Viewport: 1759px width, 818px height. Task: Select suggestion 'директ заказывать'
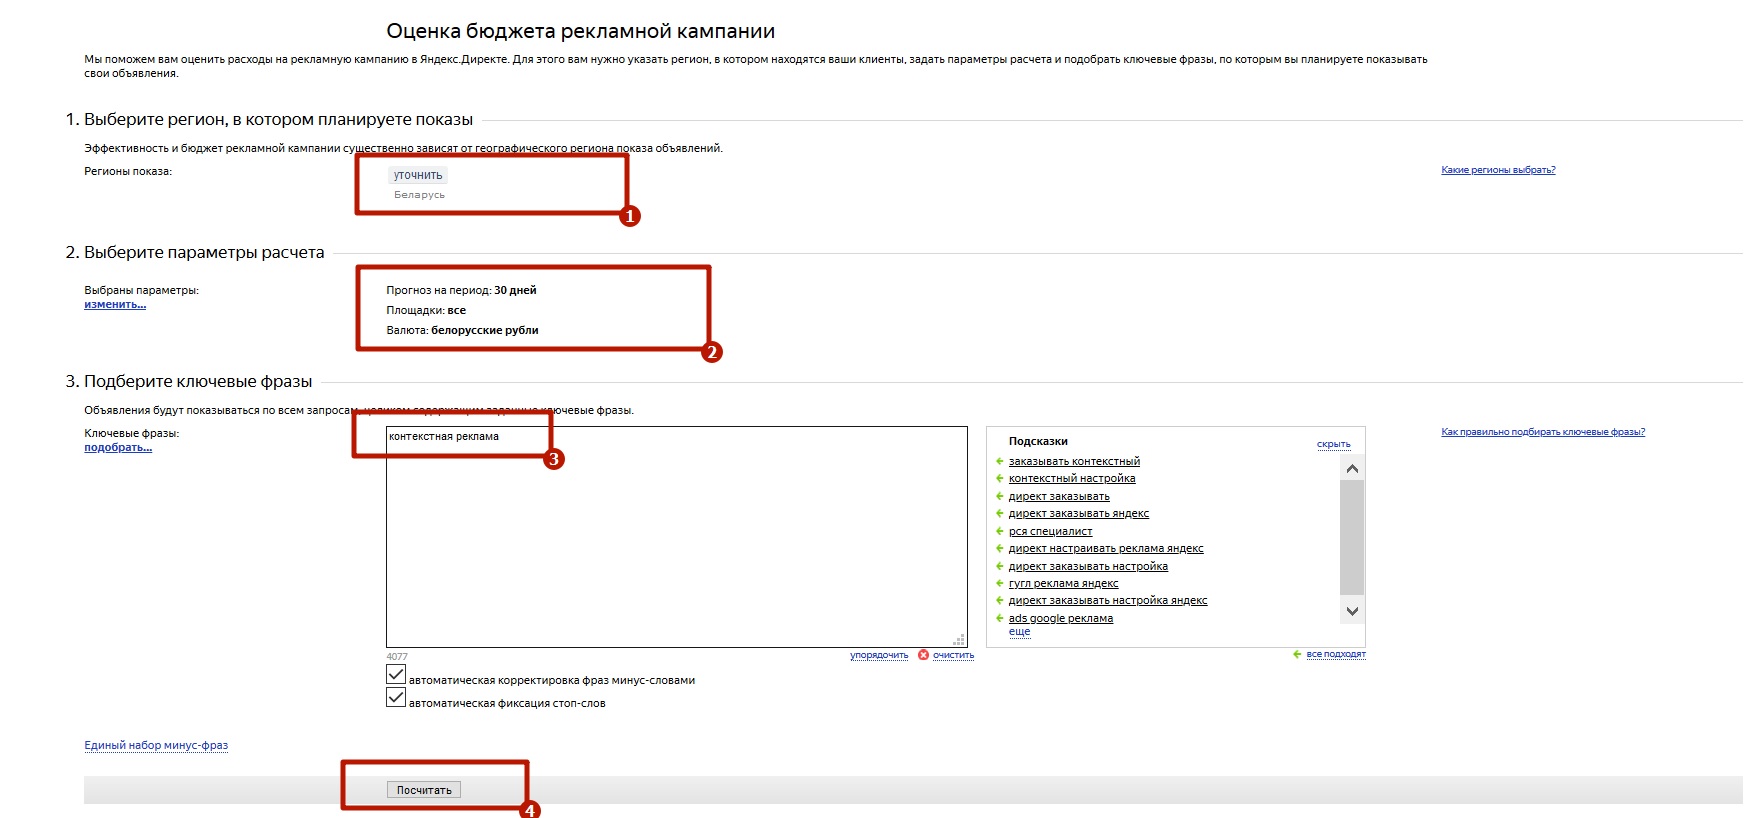pos(1059,496)
